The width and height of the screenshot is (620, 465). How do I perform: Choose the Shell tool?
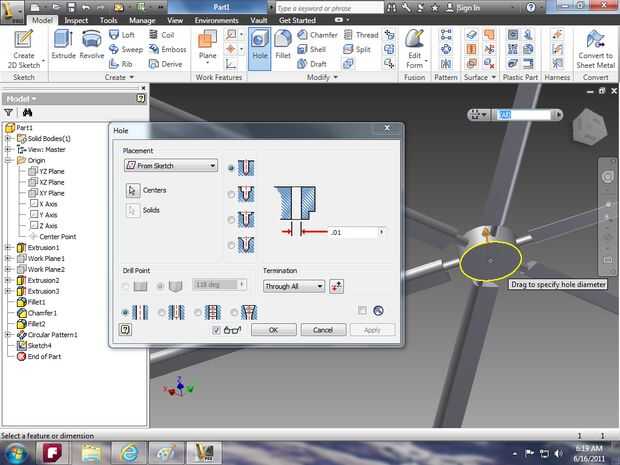pos(312,49)
